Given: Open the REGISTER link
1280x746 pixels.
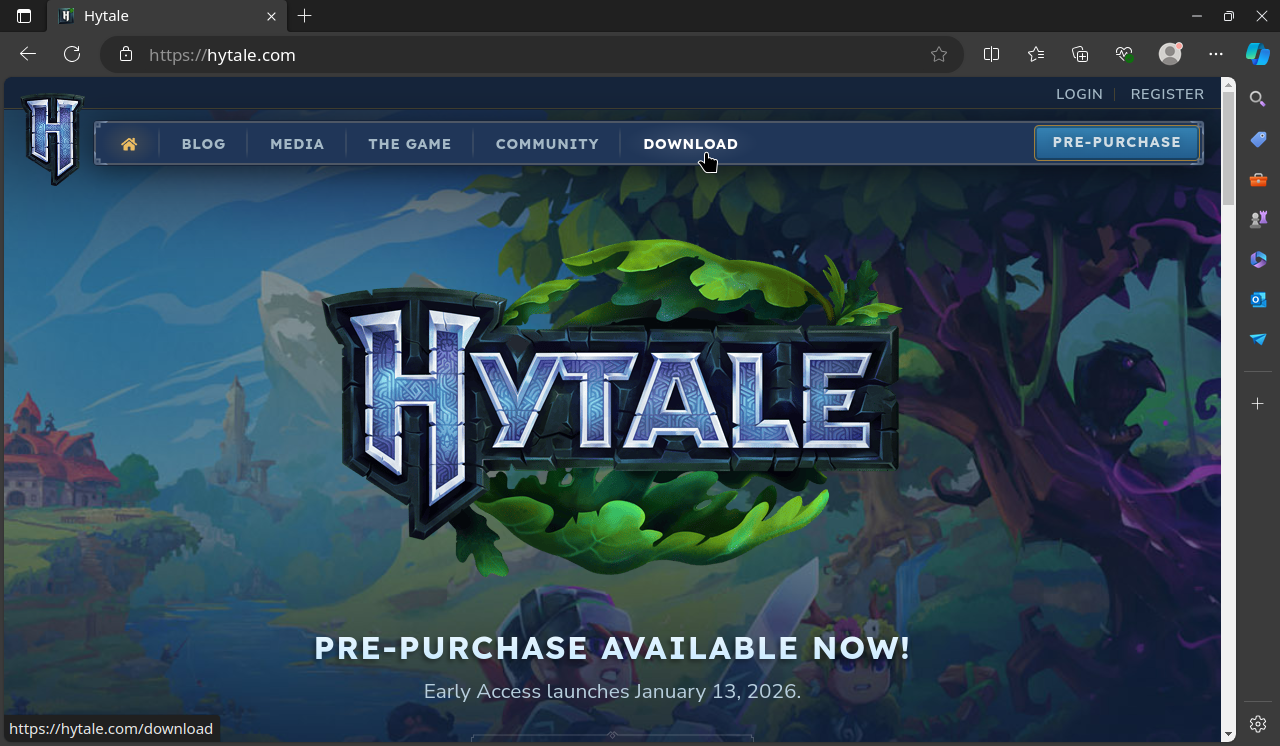Looking at the screenshot, I should (x=1167, y=93).
